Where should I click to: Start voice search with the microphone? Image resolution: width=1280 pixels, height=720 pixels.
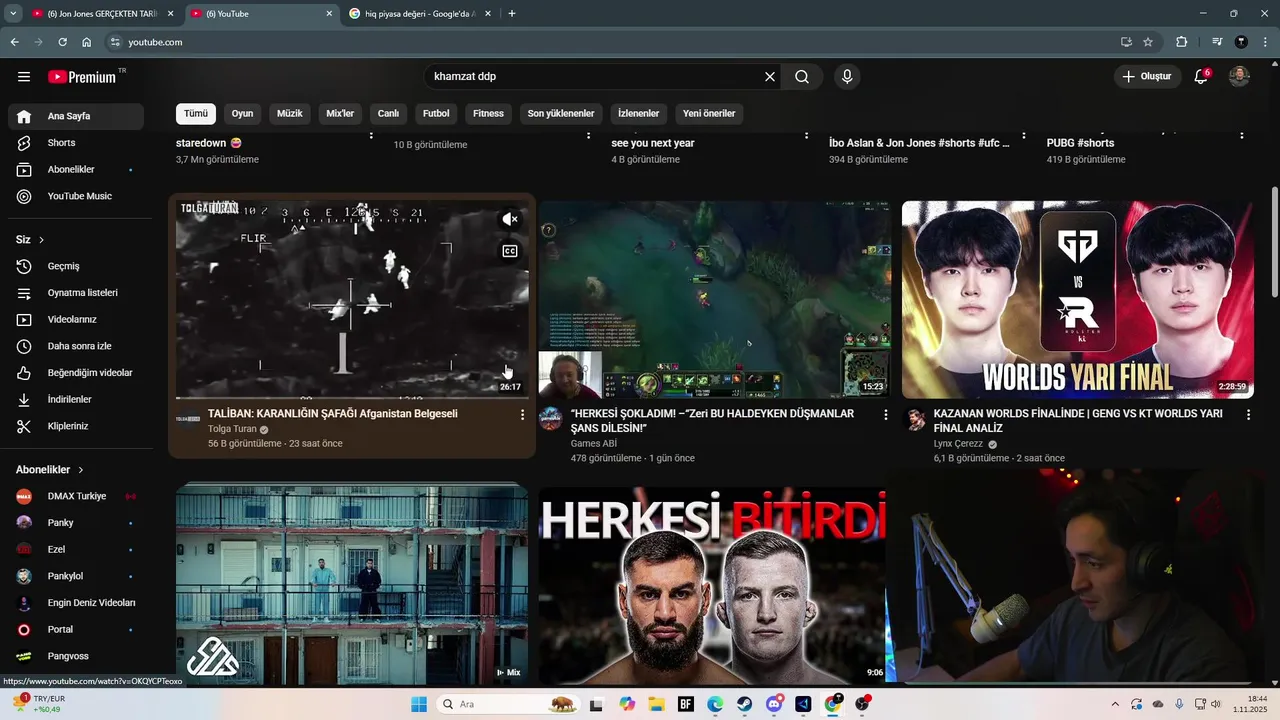847,77
